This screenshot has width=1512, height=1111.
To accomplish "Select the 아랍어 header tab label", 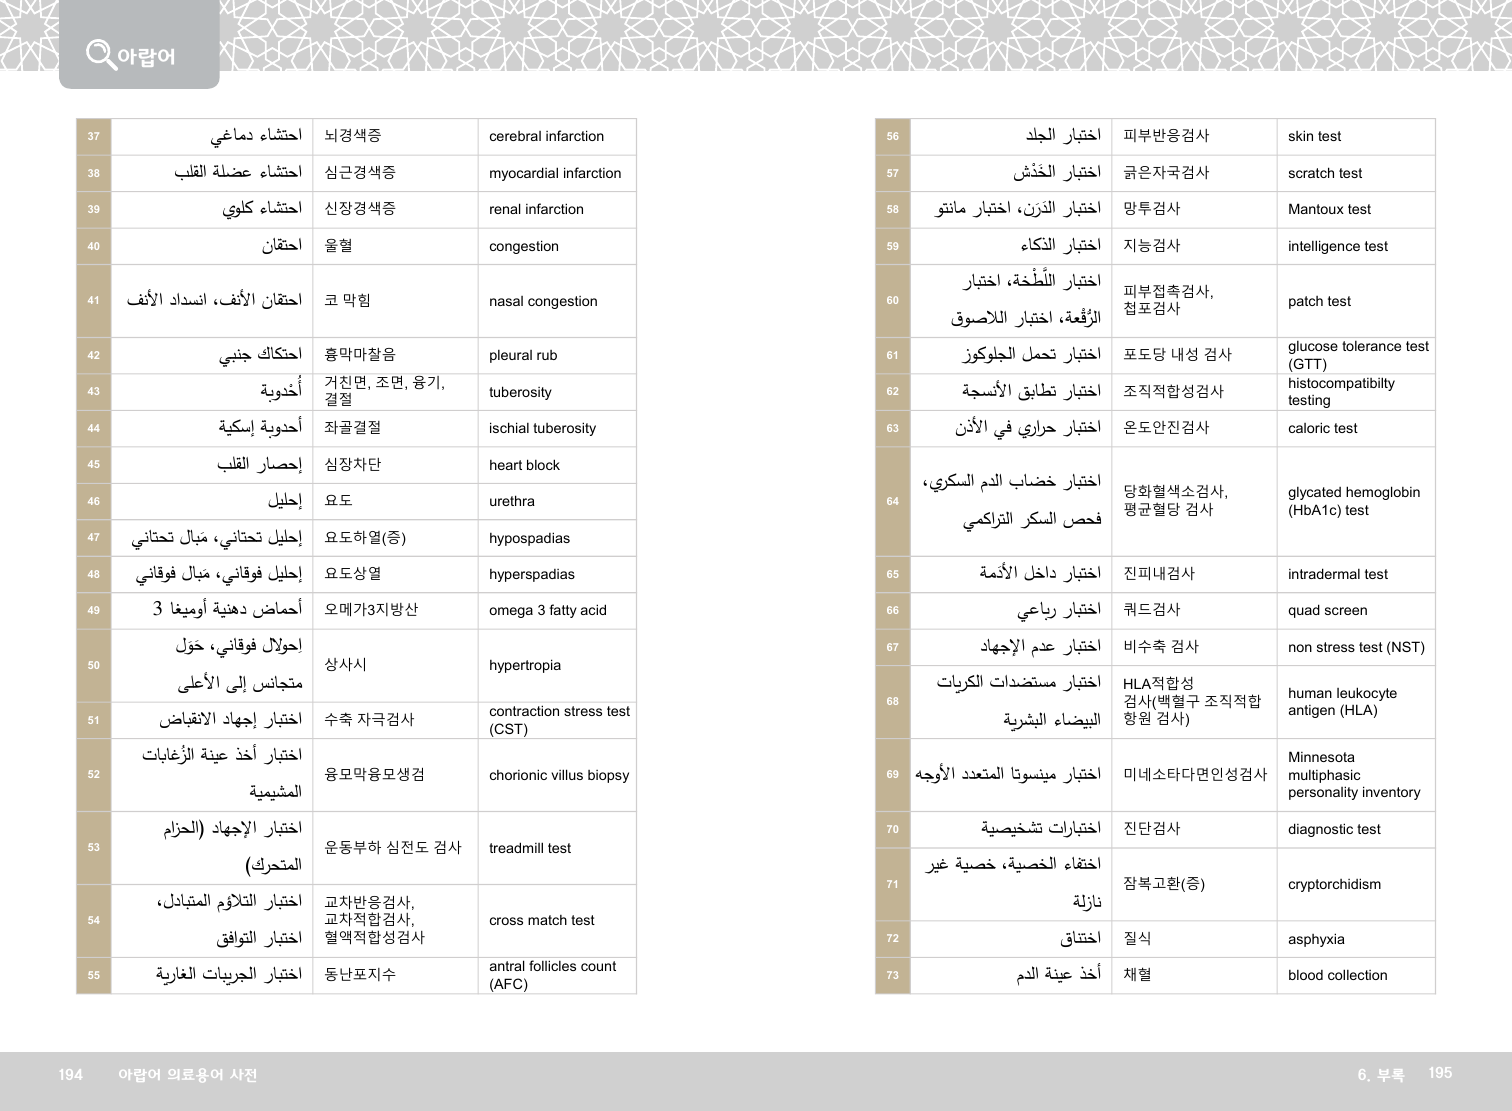I will (x=146, y=56).
